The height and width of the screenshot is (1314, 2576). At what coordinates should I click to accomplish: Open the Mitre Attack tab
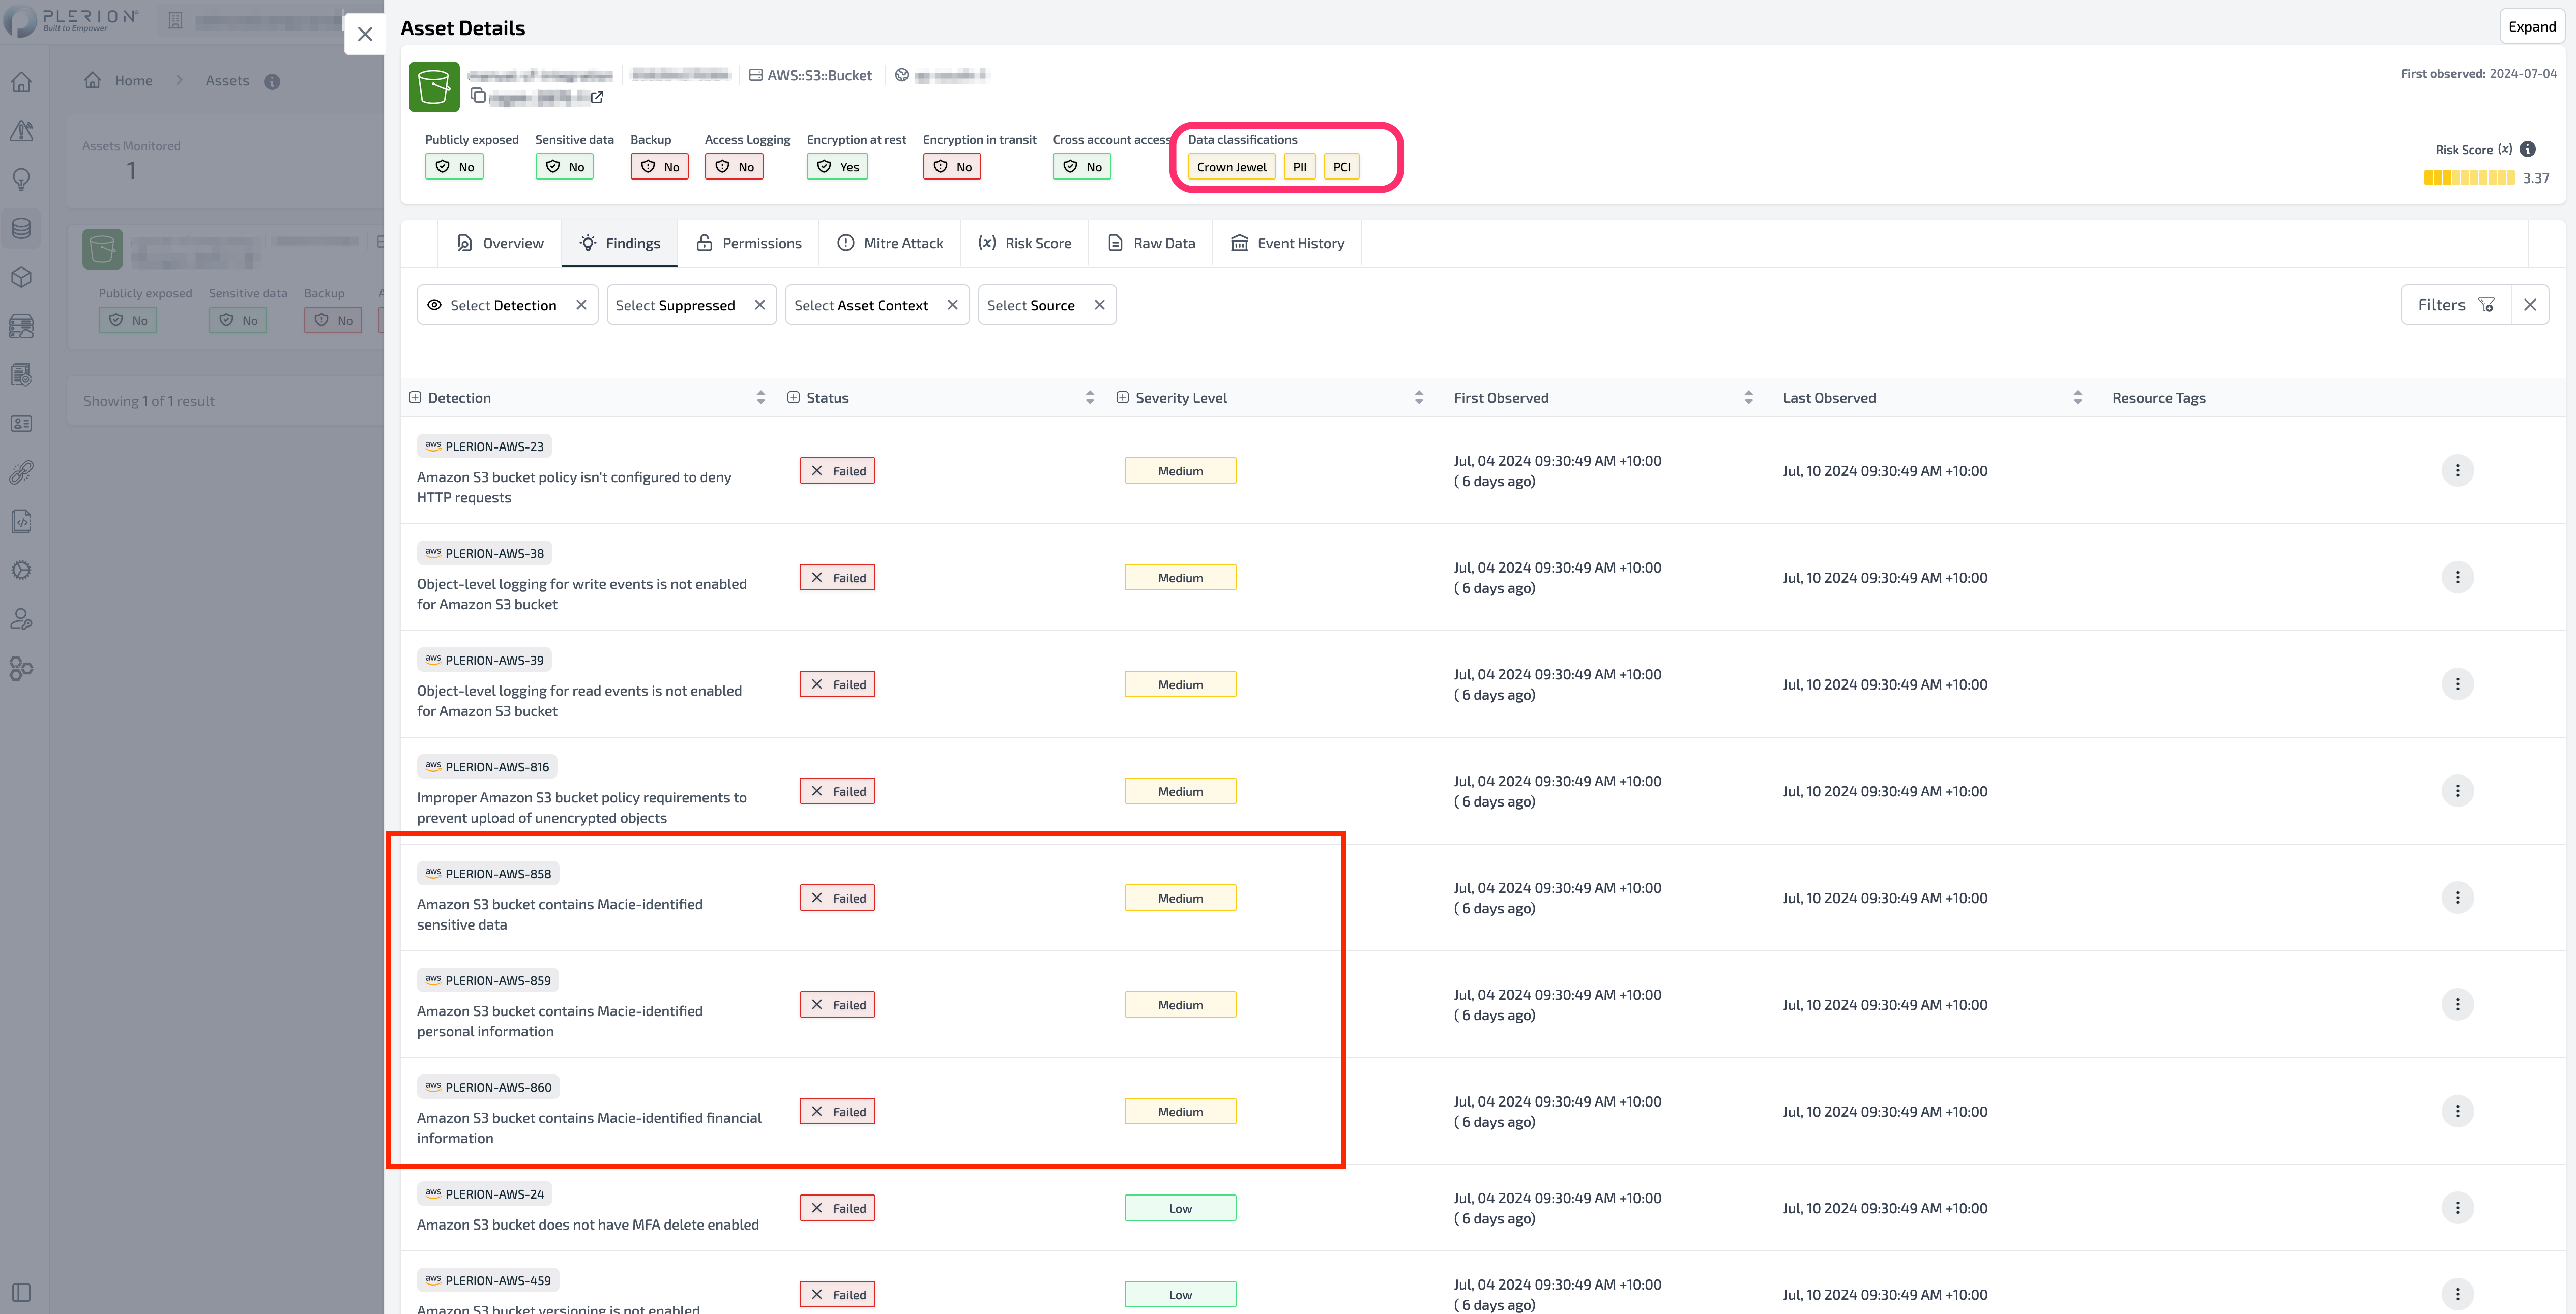[890, 243]
